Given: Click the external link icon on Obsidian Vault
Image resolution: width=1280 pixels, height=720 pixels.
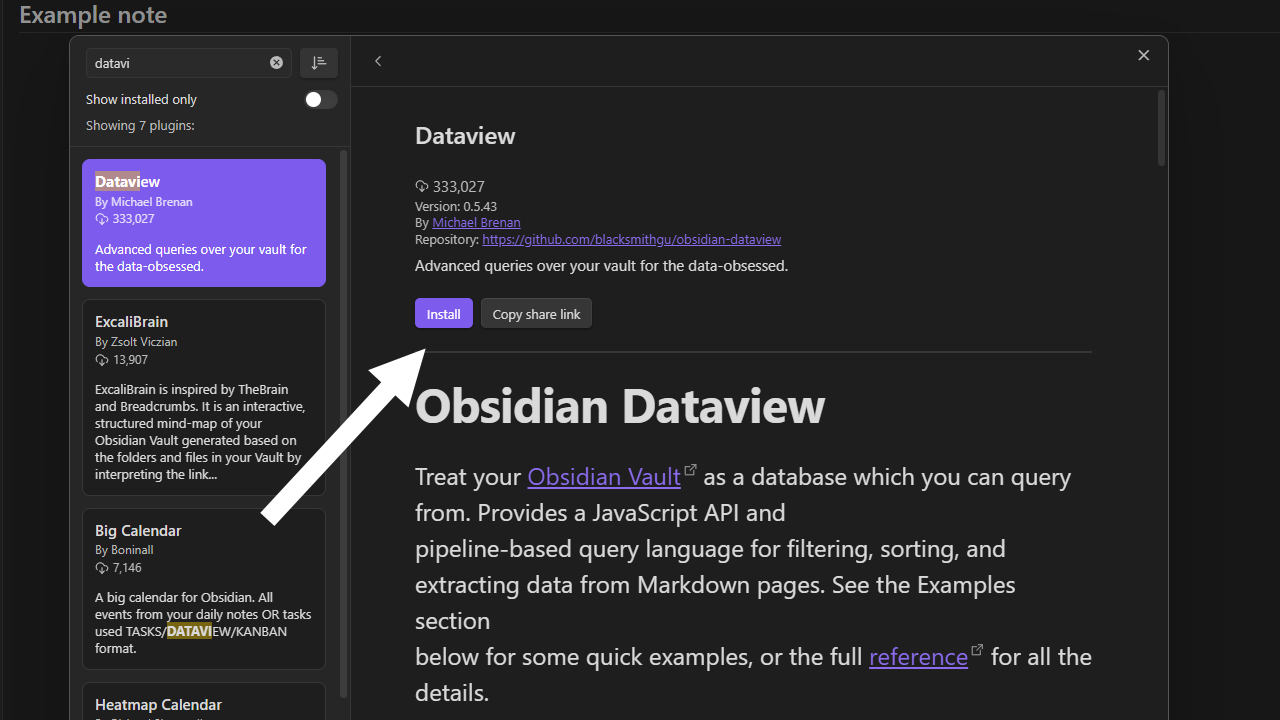Looking at the screenshot, I should click(690, 468).
